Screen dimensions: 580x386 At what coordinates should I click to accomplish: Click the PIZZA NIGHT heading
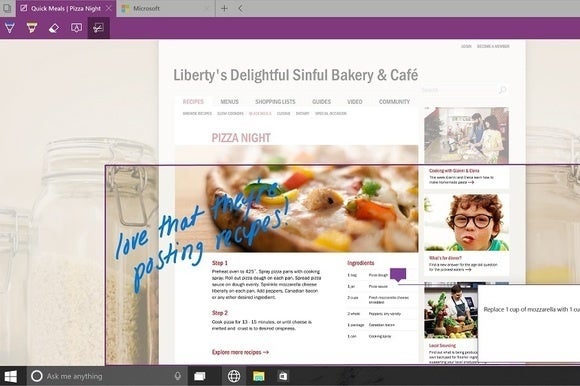point(241,138)
